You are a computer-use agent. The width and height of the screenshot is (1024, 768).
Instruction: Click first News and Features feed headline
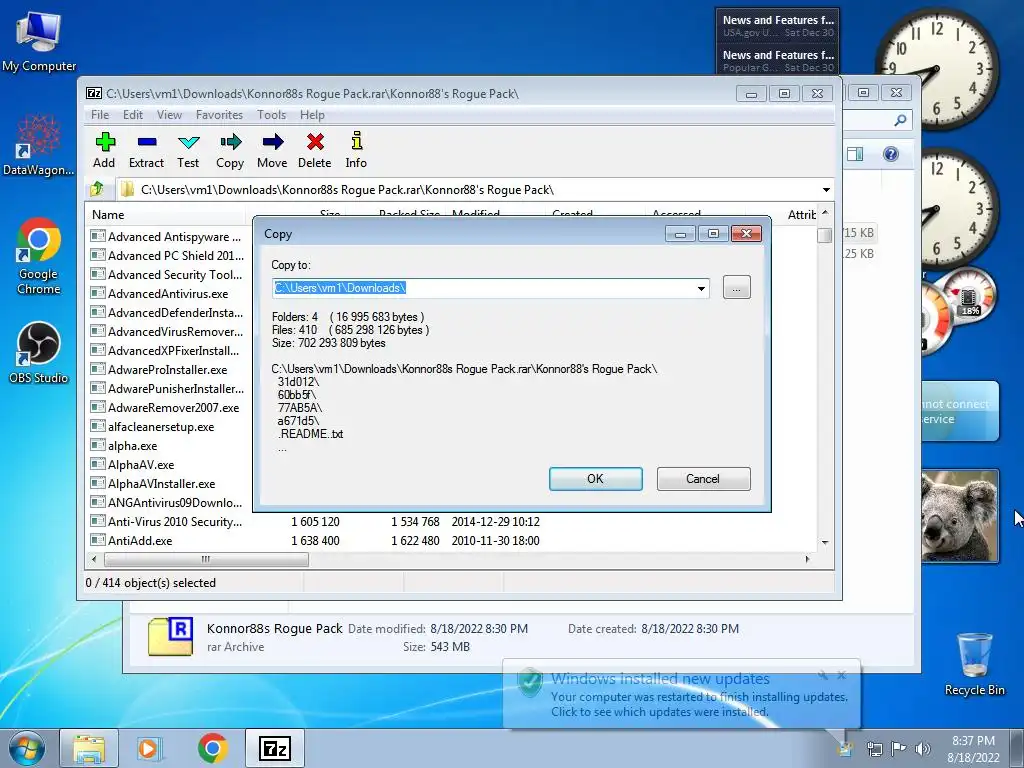778,20
